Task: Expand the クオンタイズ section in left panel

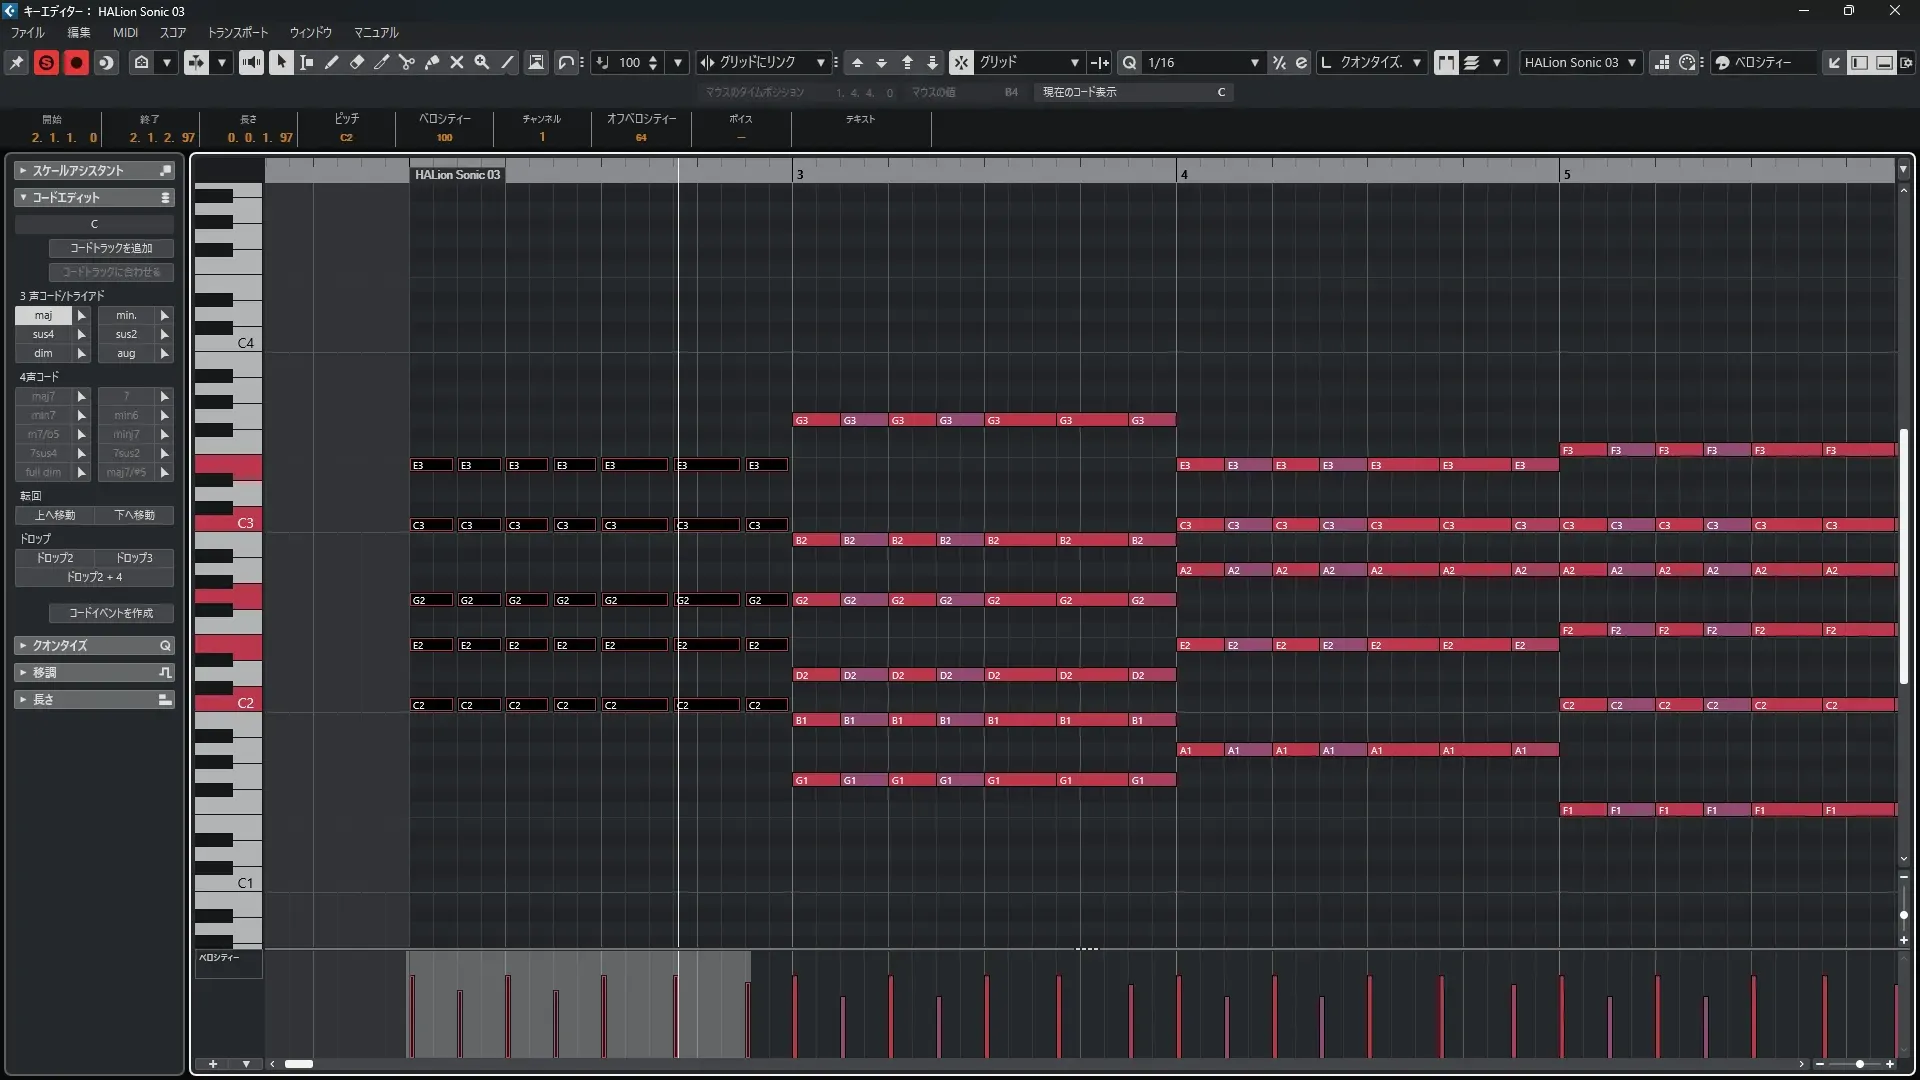Action: 94,645
